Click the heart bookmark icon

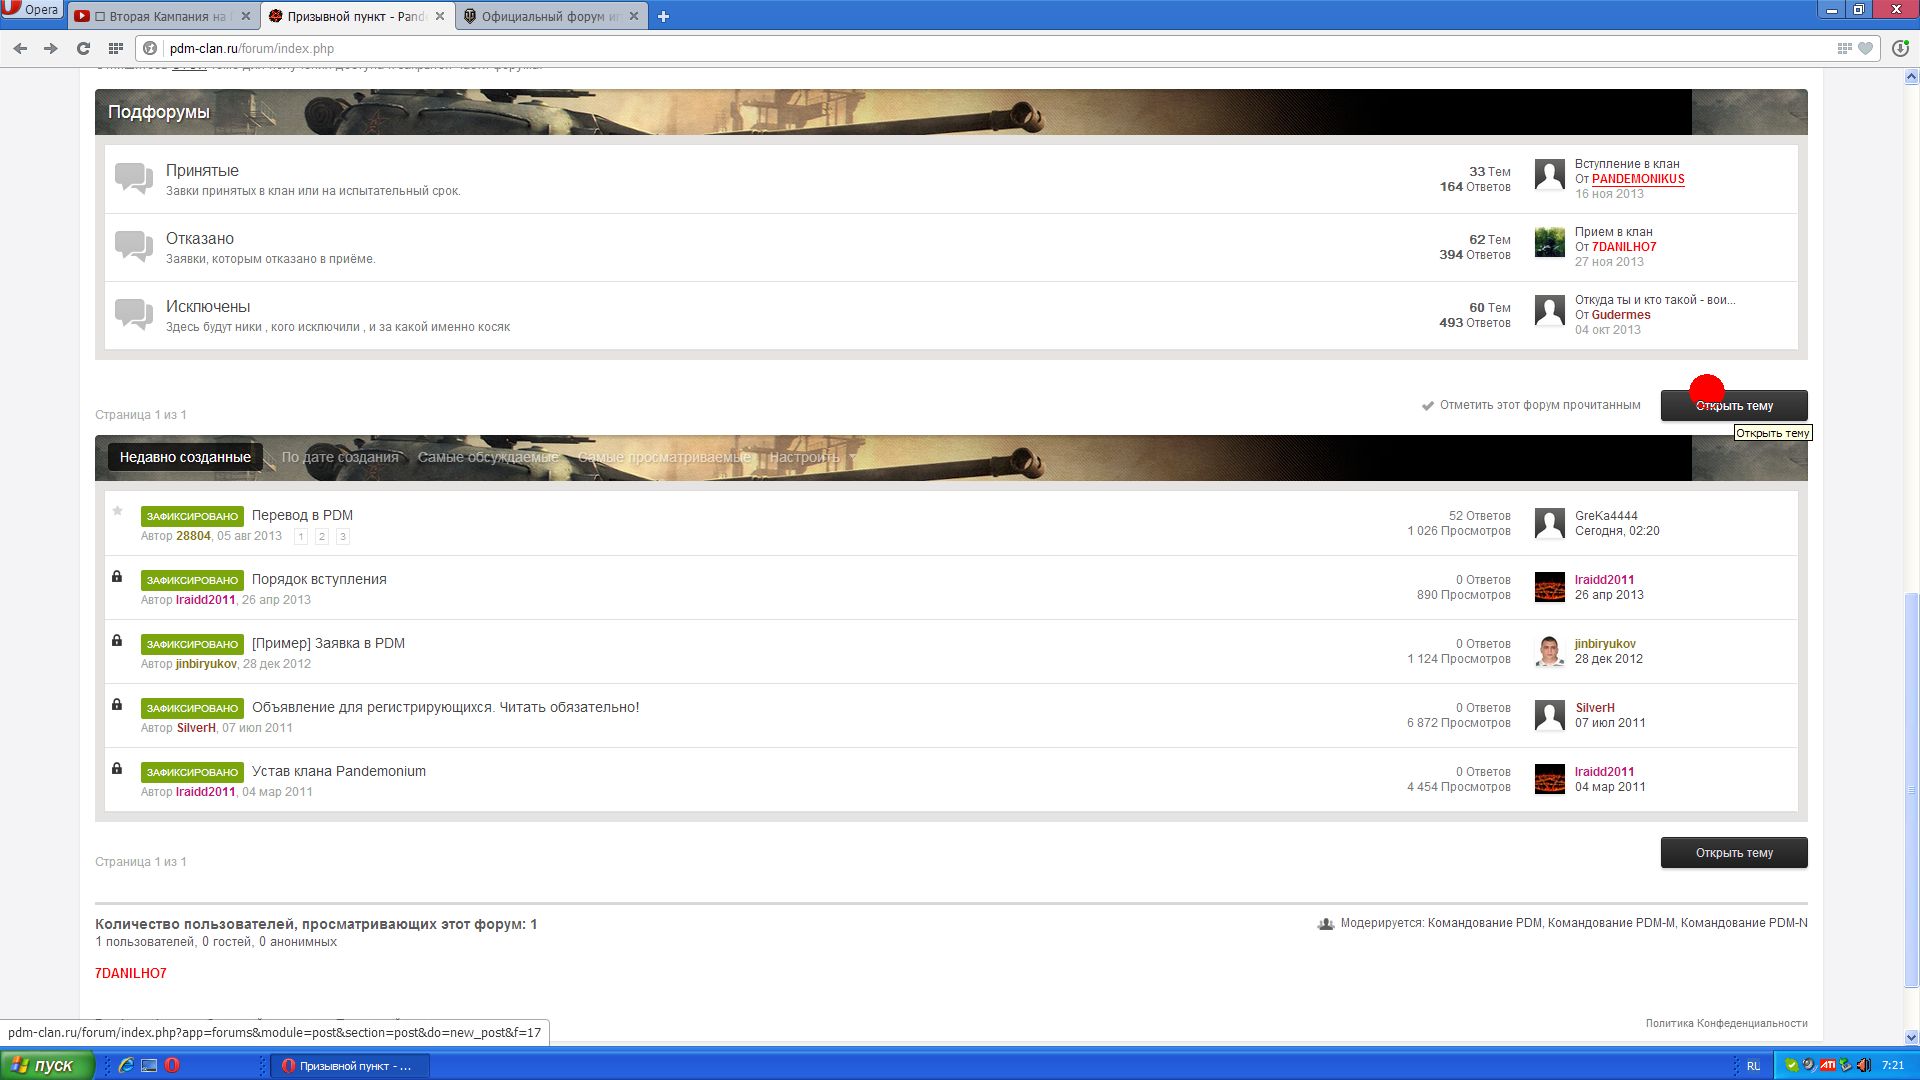click(1865, 48)
